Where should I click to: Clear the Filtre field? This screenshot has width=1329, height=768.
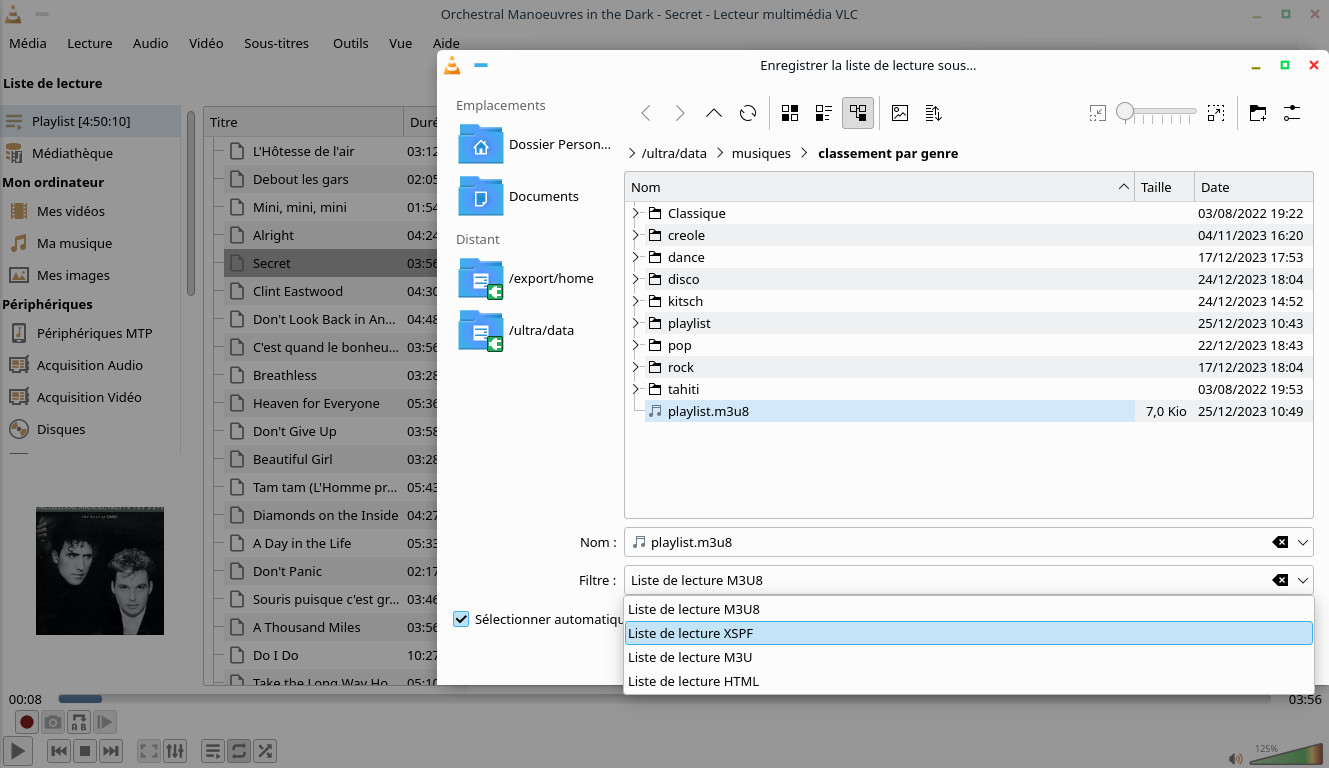[1280, 580]
